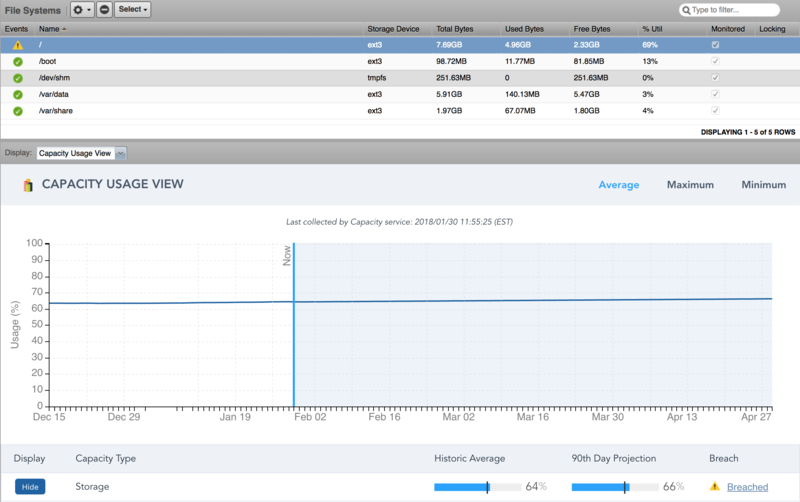Click the Locking column header
This screenshot has height=502, width=800.
[772, 29]
